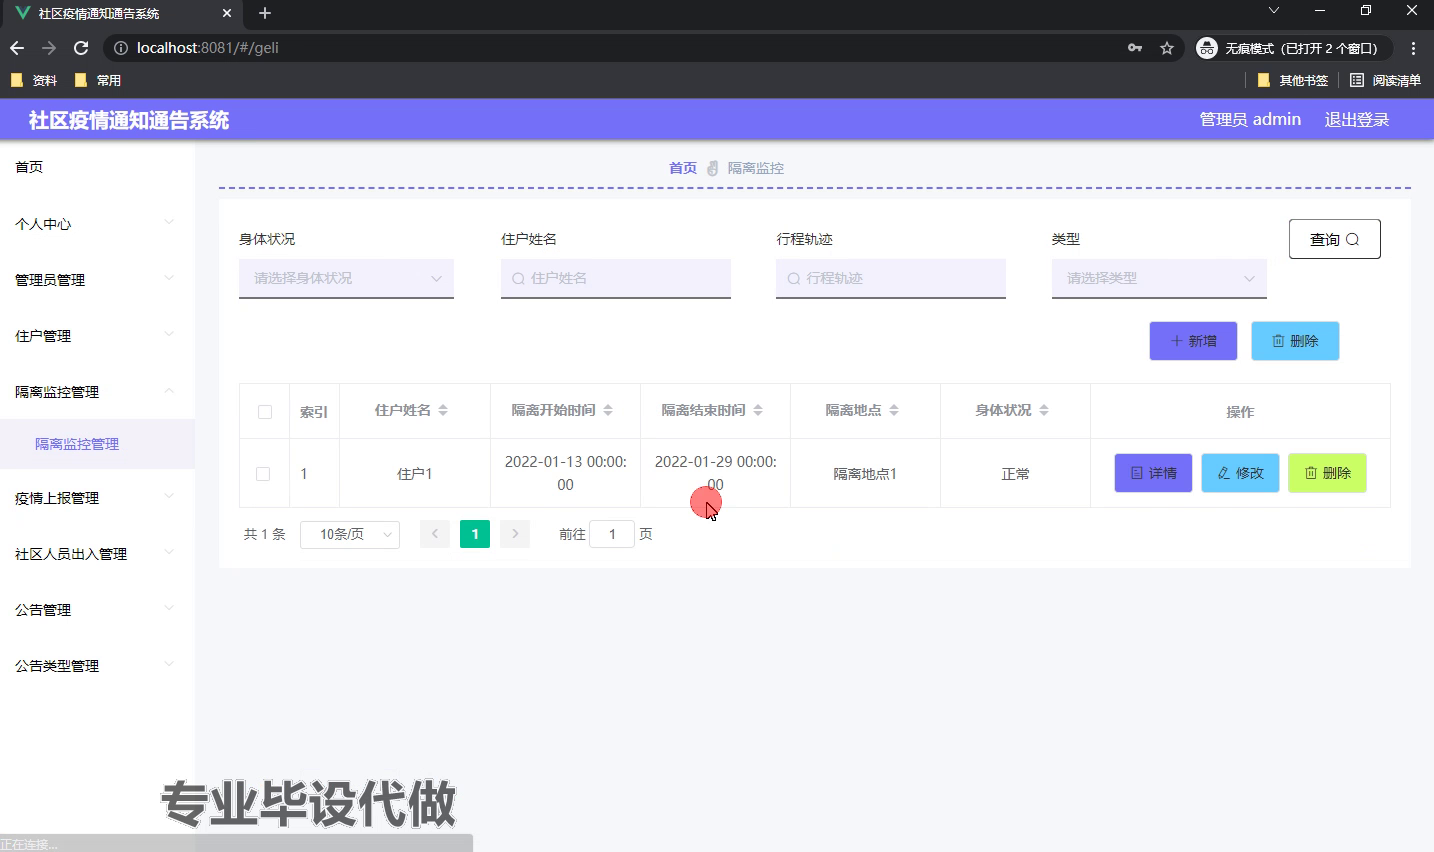Viewport: 1434px width, 852px height.
Task: Open browser three-dot menu
Action: click(1413, 48)
